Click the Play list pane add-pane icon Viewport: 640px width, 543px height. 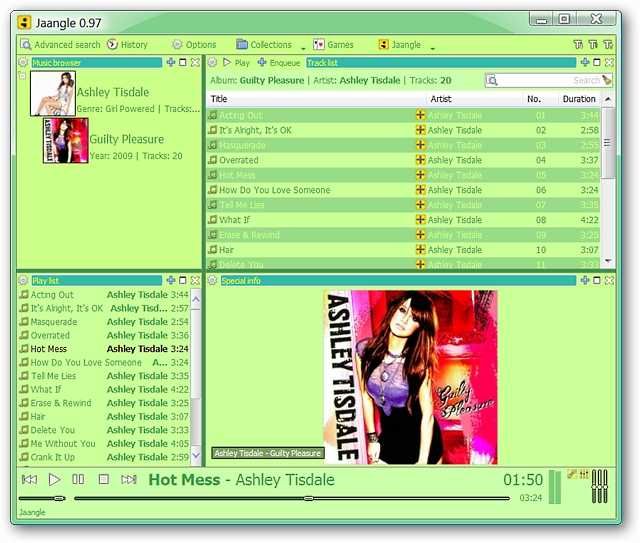[171, 280]
